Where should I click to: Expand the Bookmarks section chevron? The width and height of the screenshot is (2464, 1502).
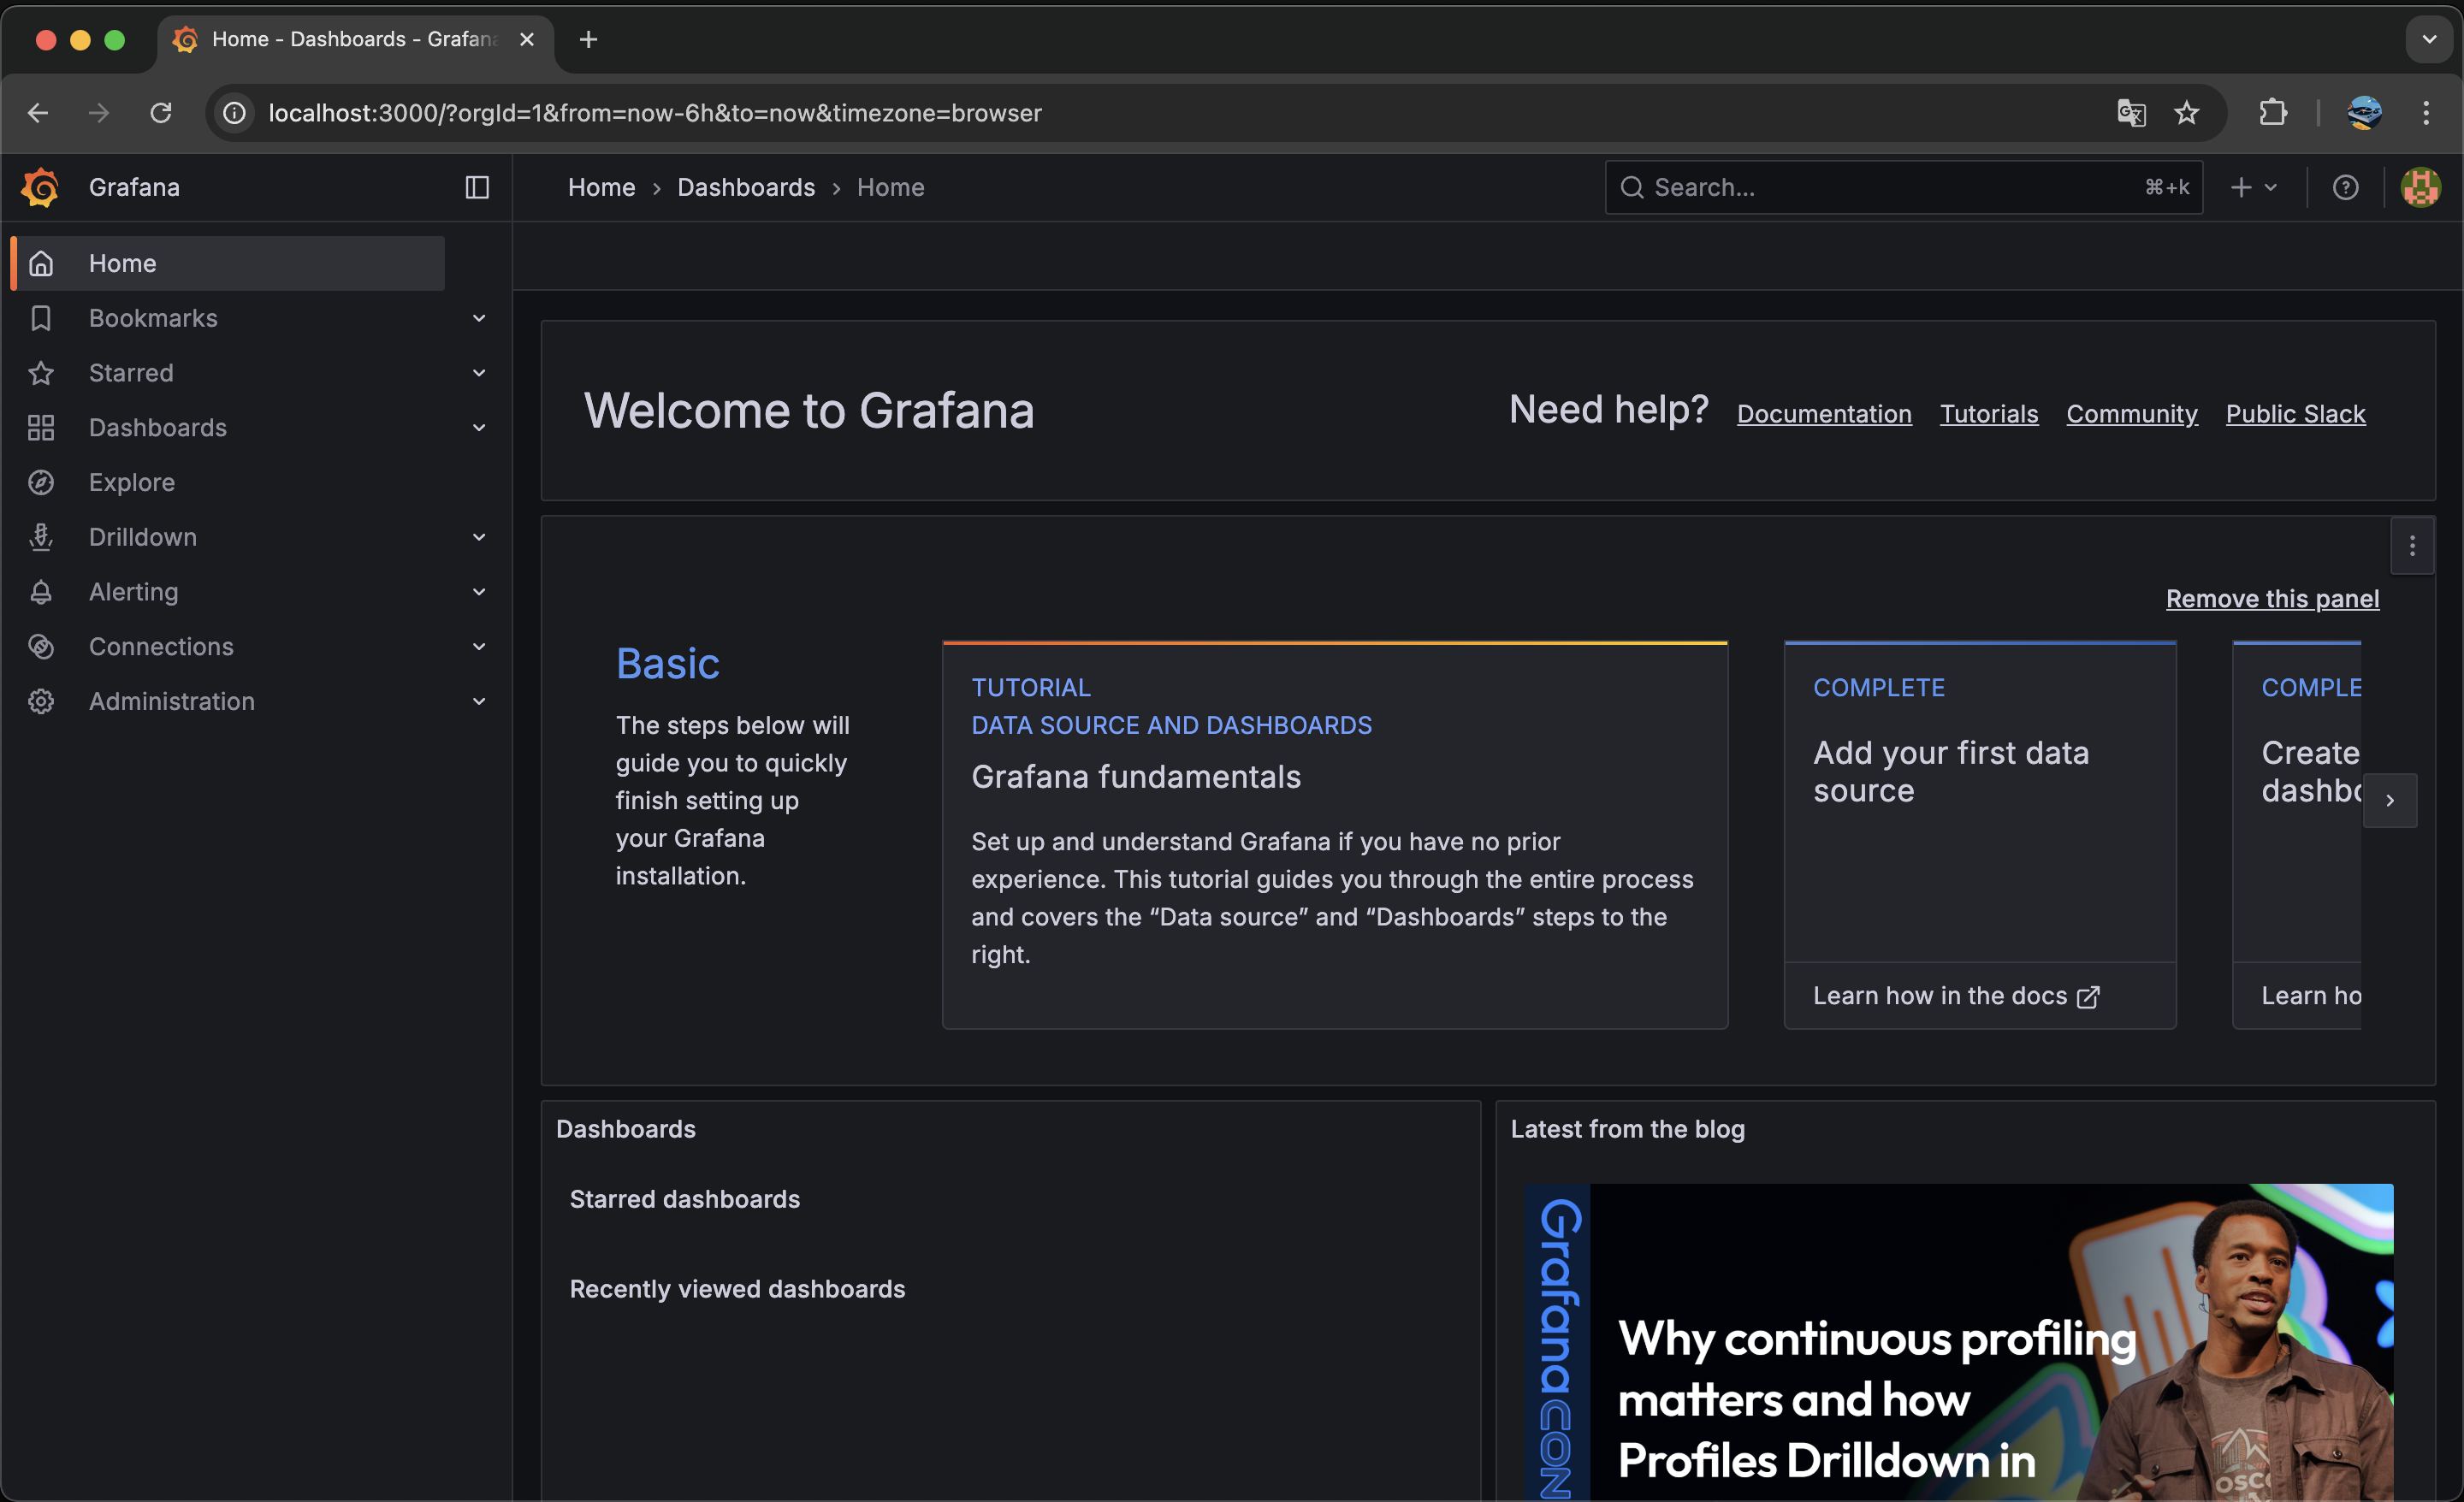(479, 318)
